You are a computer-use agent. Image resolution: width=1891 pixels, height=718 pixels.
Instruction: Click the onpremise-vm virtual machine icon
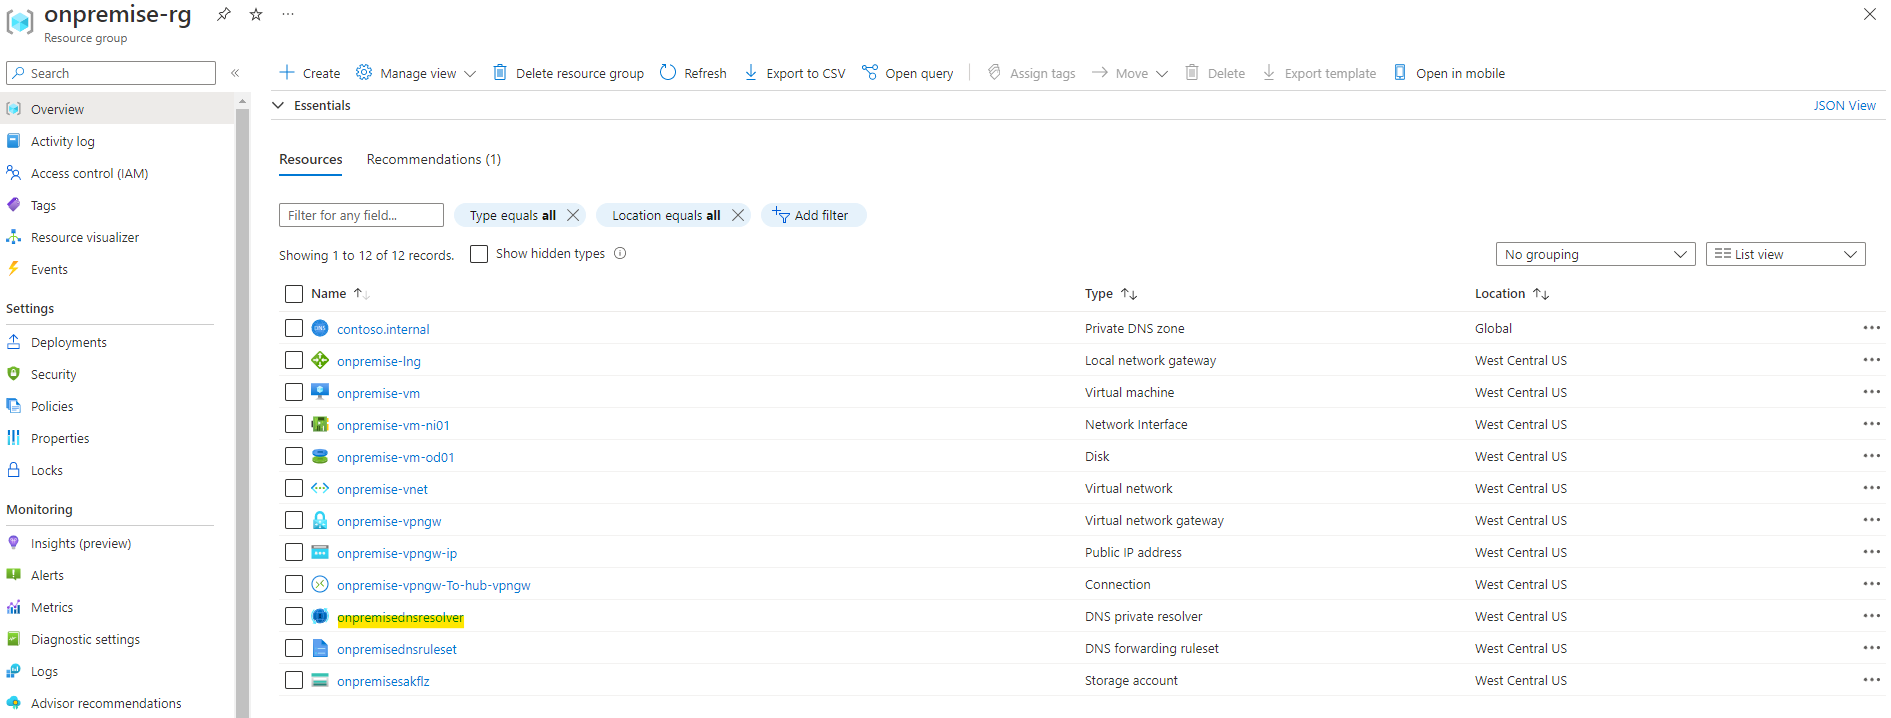pyautogui.click(x=320, y=392)
